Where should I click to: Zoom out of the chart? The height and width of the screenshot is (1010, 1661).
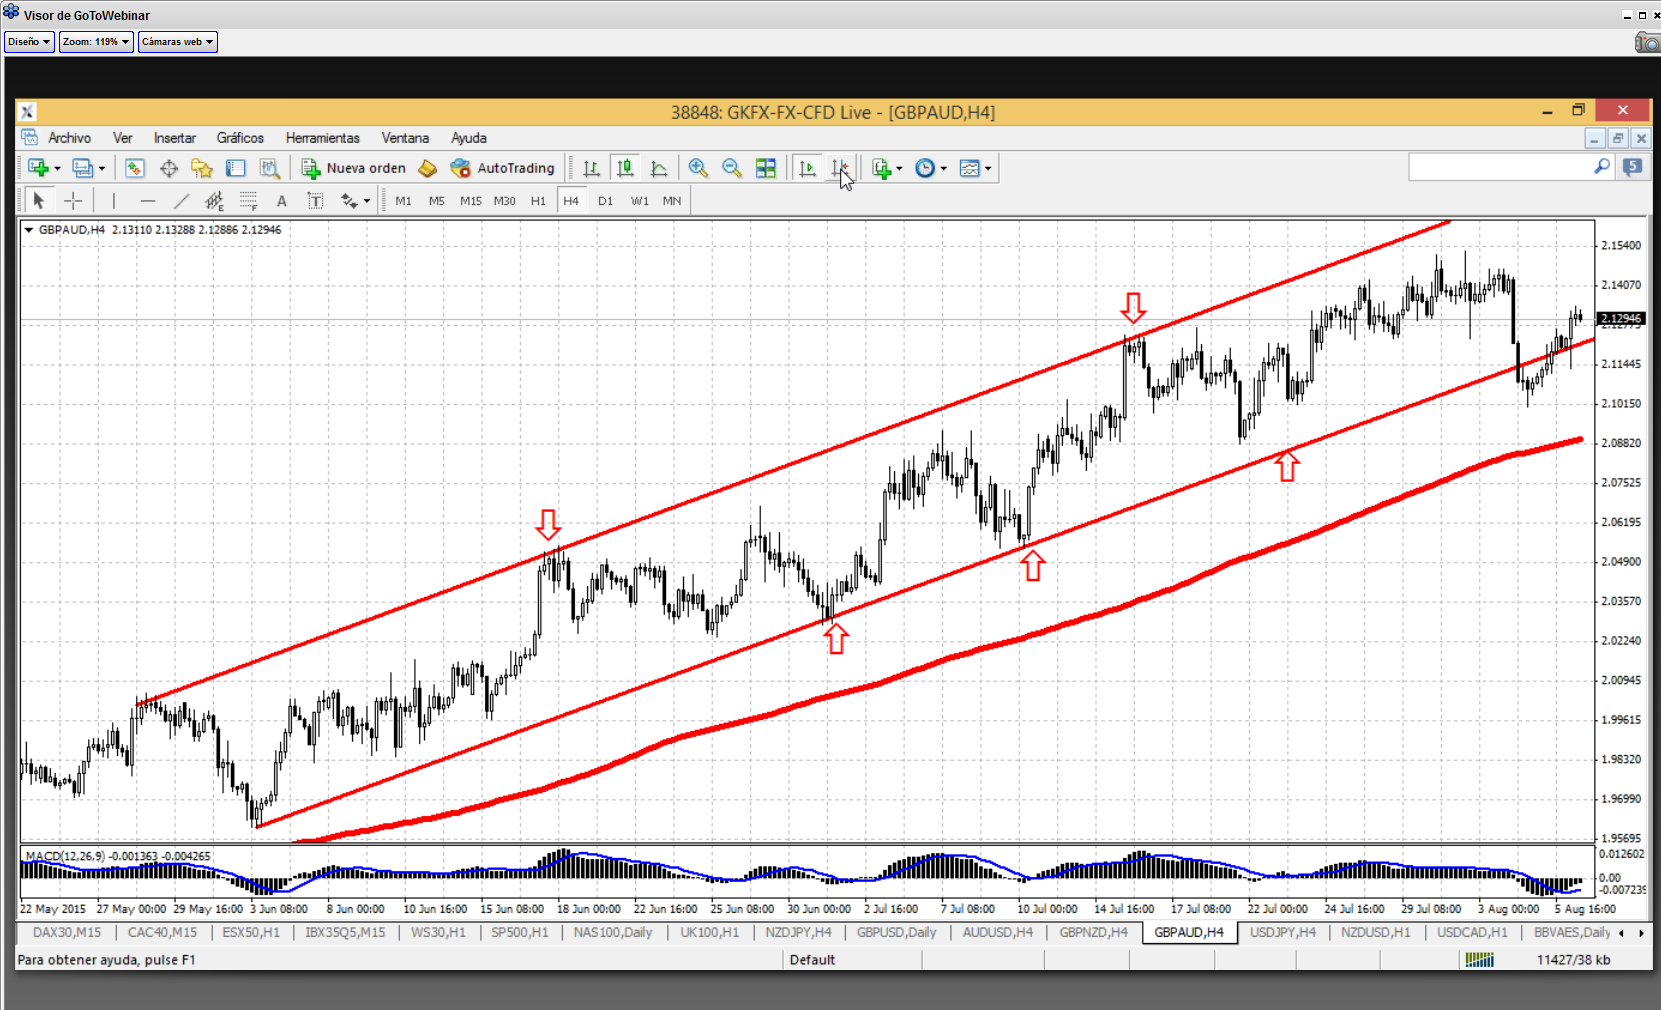(732, 168)
